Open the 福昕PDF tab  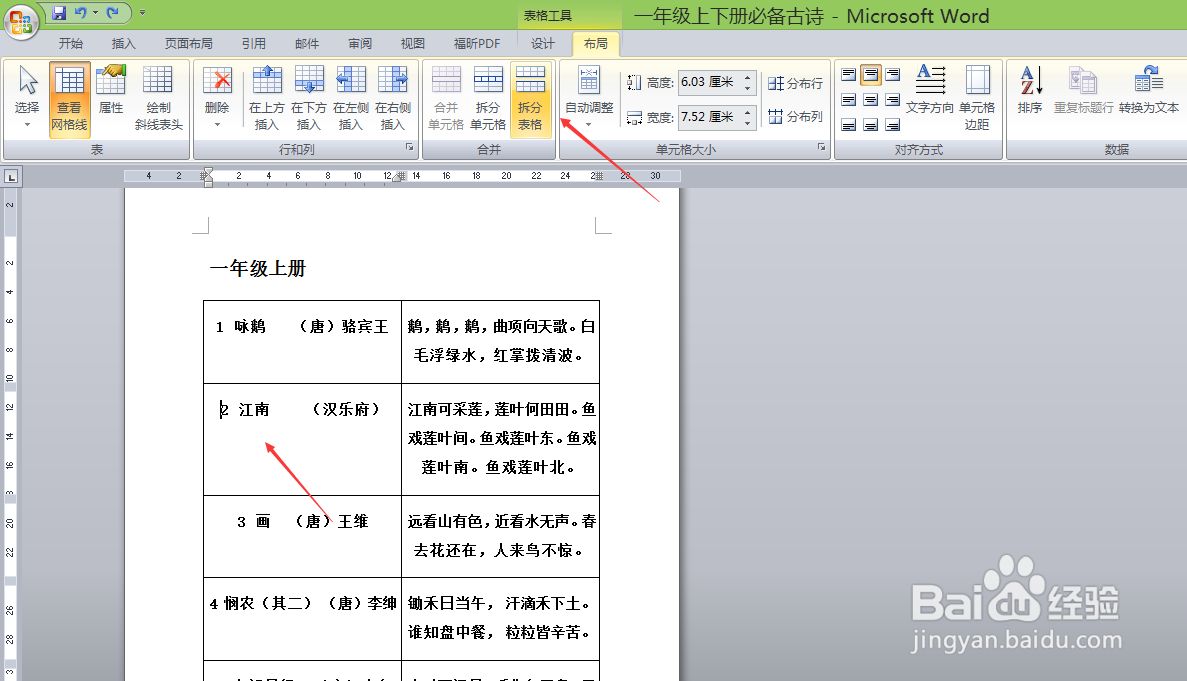click(x=477, y=44)
